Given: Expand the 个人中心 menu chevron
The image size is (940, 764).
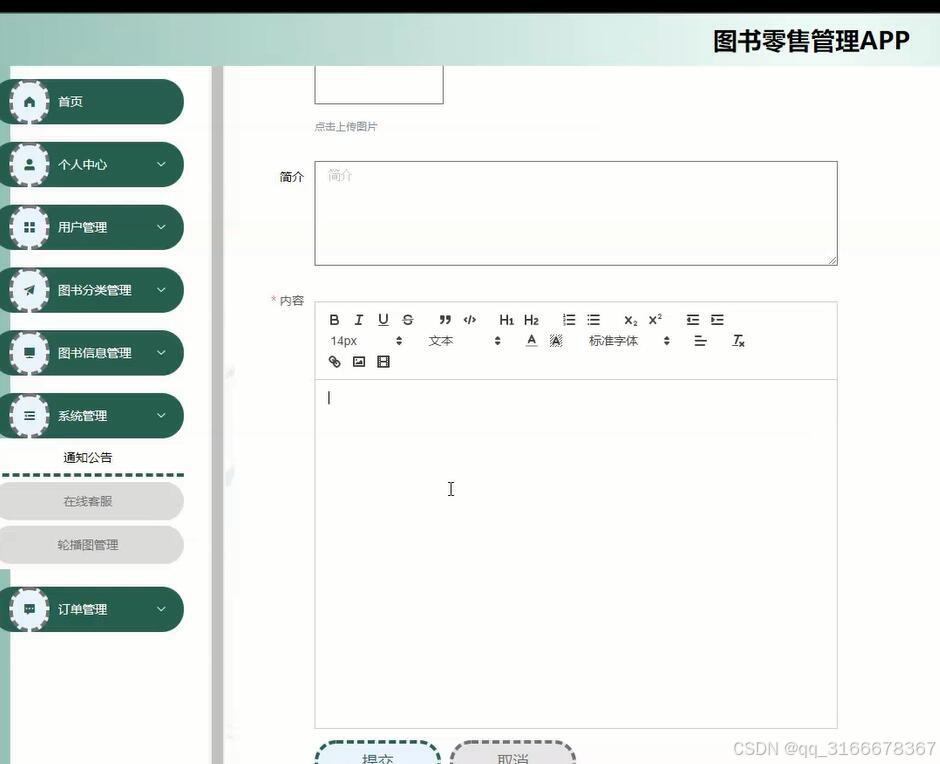Looking at the screenshot, I should pos(161,164).
